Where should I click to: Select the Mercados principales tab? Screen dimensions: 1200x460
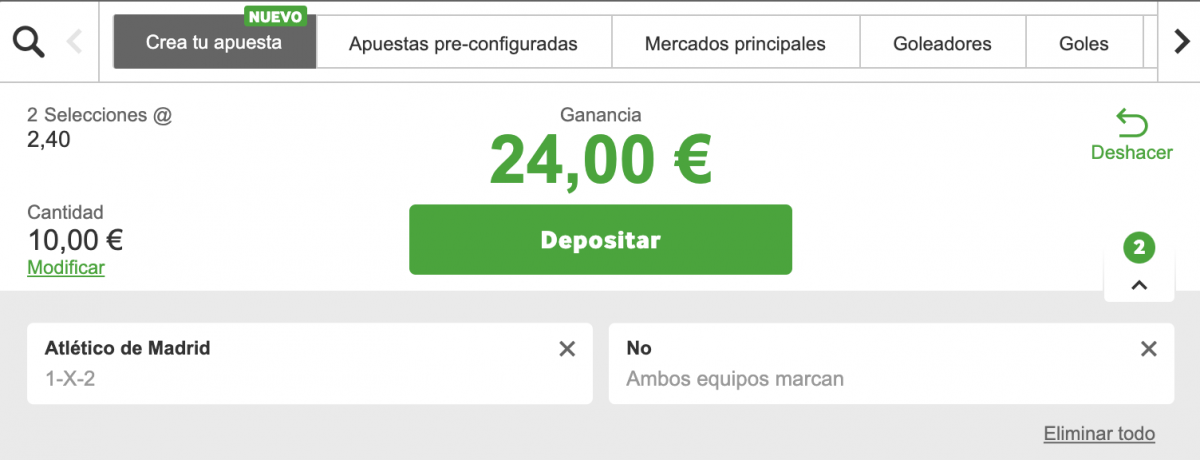pyautogui.click(x=735, y=43)
